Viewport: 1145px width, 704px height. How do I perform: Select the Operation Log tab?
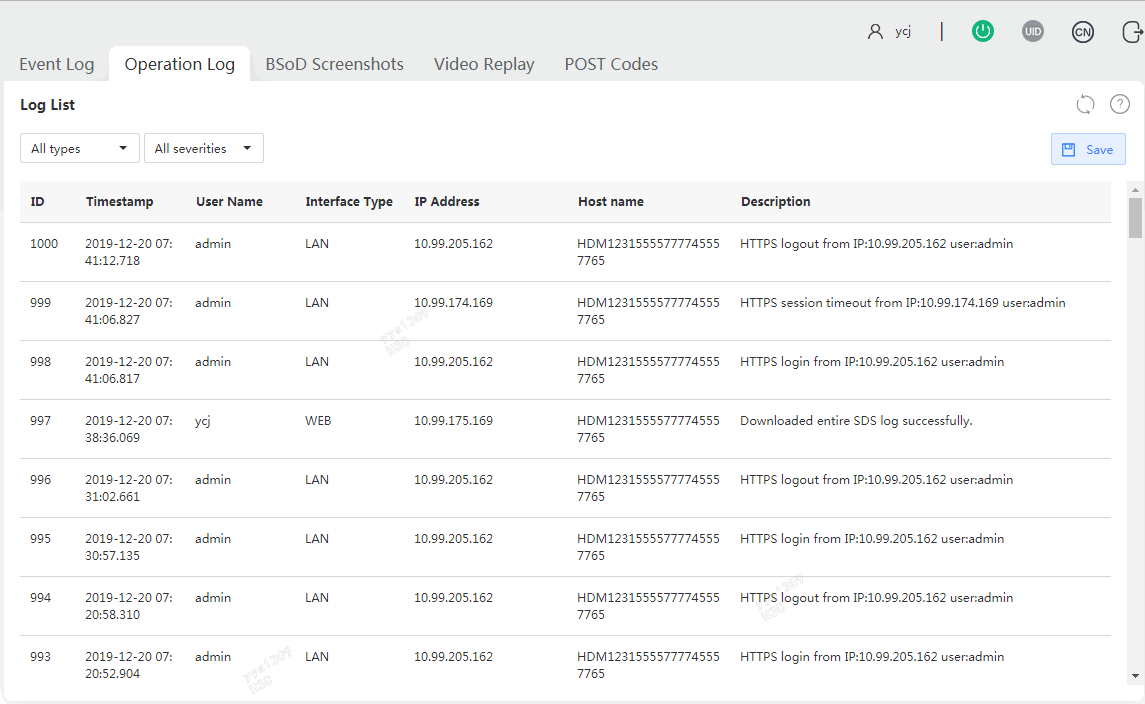coord(180,64)
